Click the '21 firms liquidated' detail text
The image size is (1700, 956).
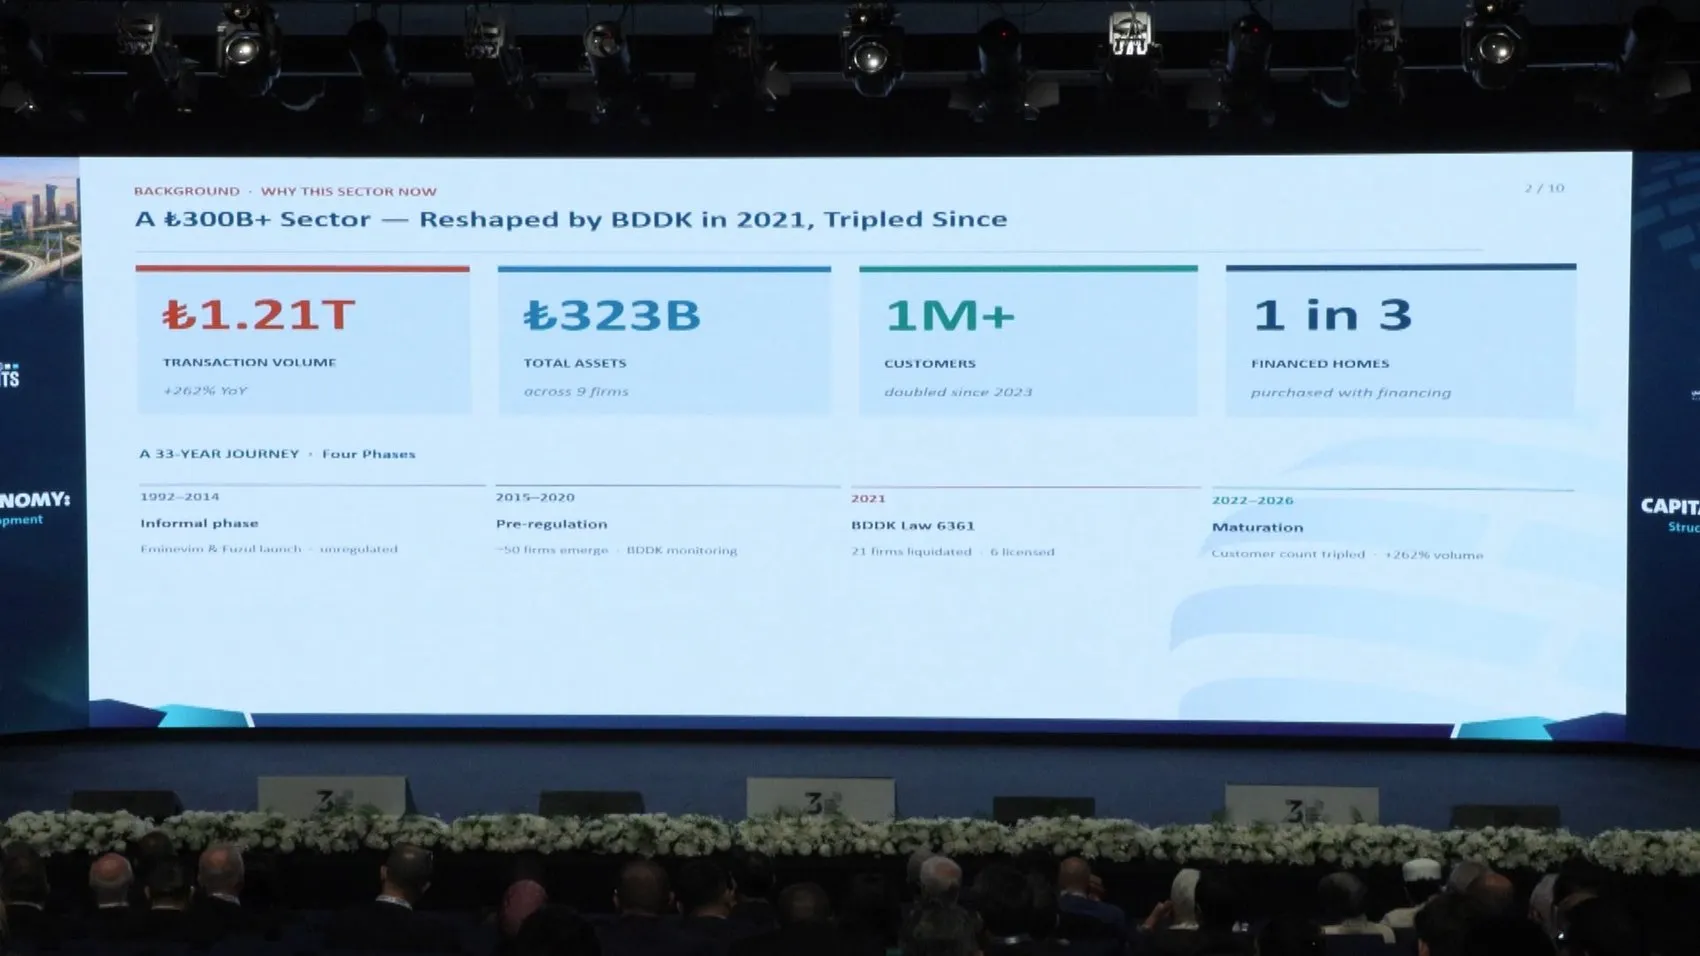pyautogui.click(x=911, y=551)
